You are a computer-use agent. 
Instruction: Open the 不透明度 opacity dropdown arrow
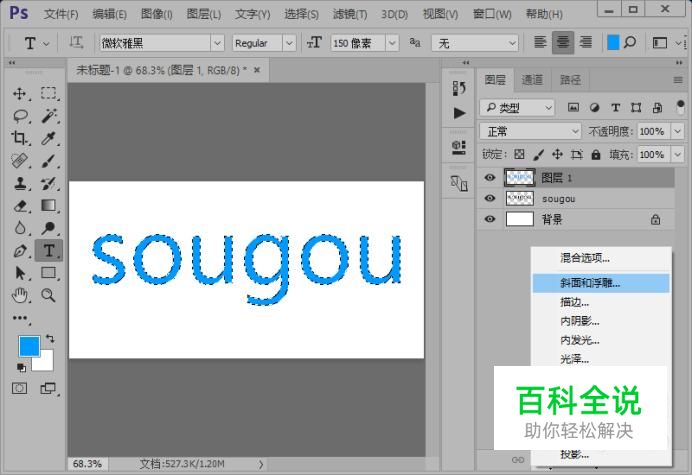677,131
